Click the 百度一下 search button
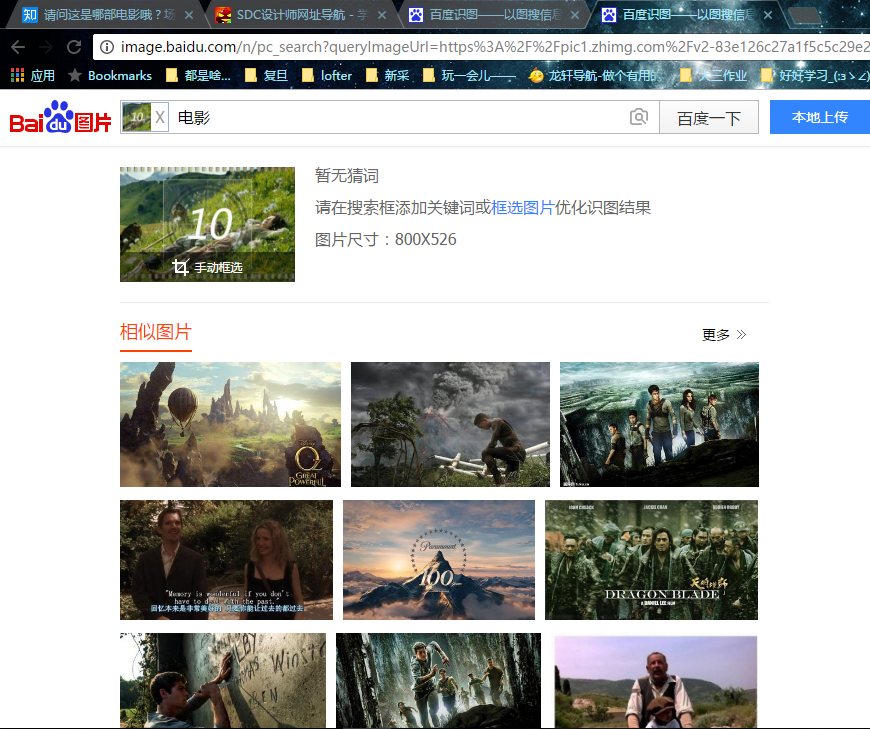The image size is (870, 729). 709,117
